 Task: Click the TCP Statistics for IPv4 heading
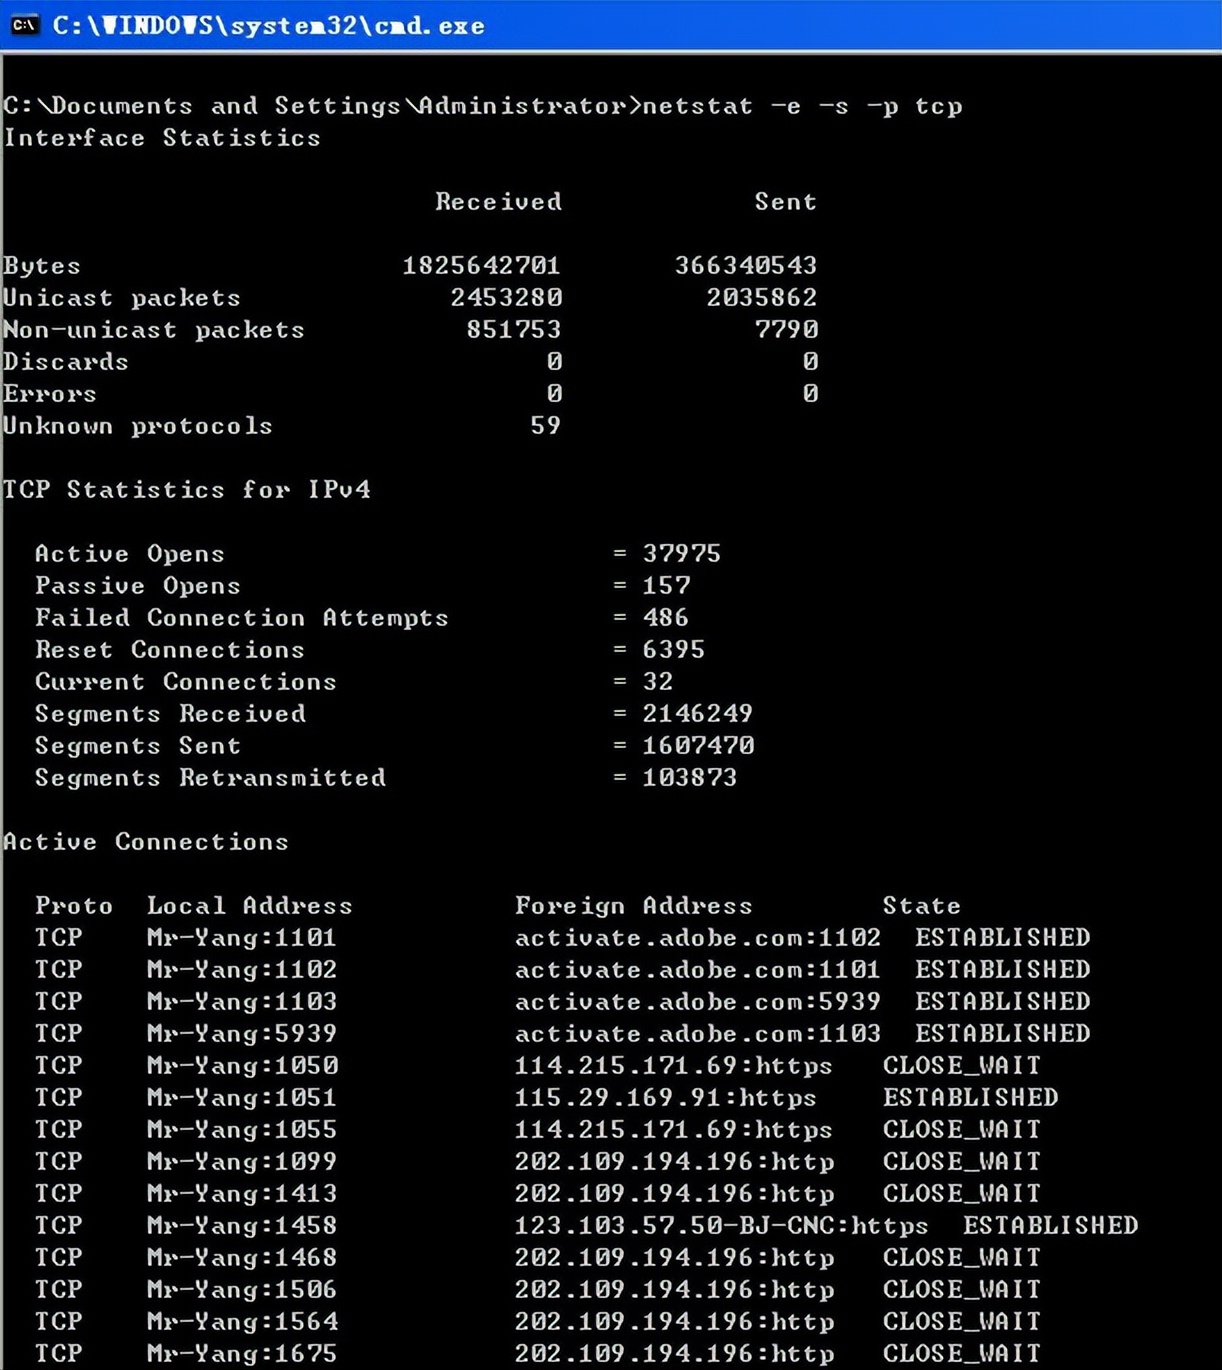[x=185, y=489]
